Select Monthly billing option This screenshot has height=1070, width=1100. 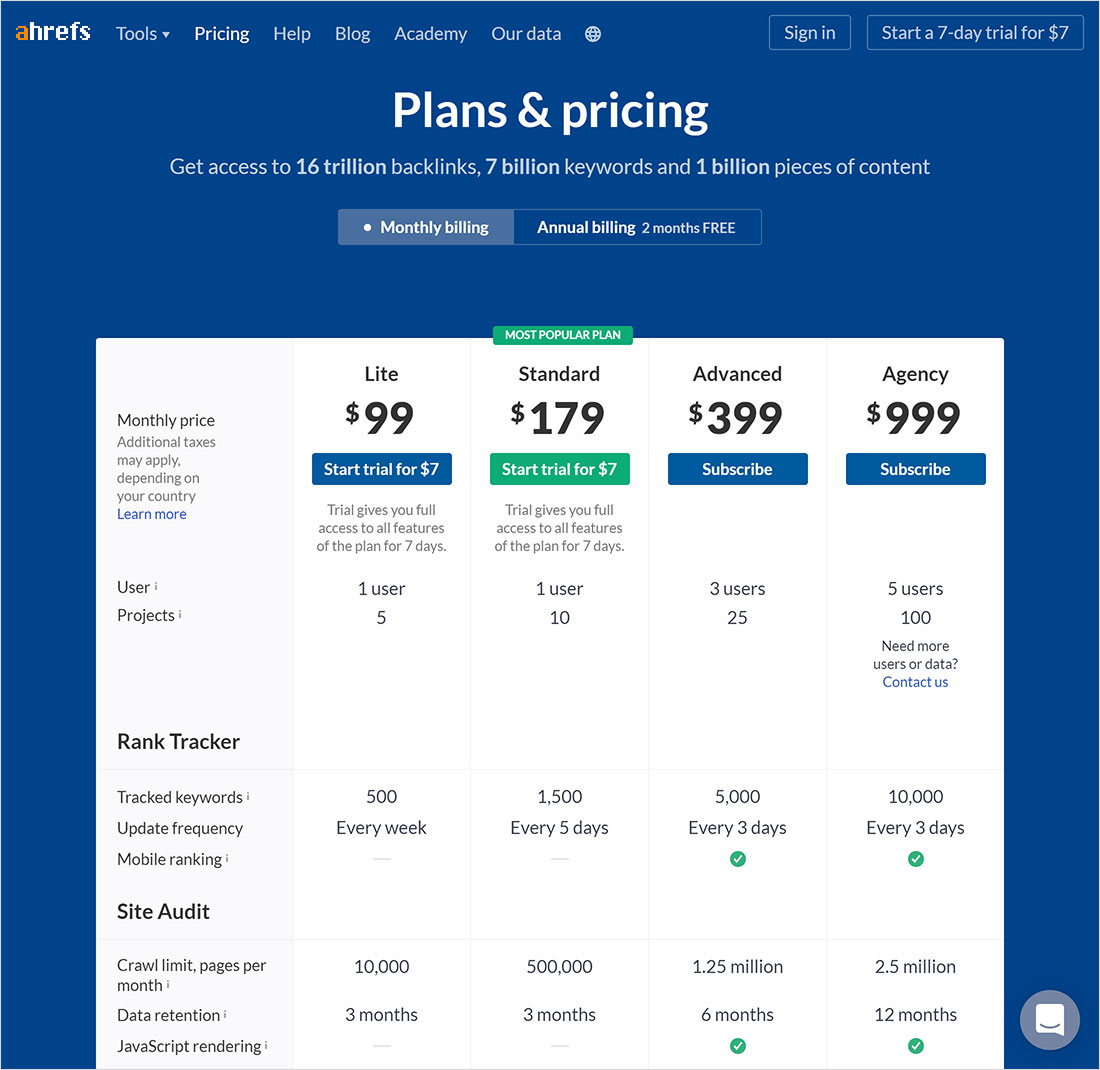[426, 227]
